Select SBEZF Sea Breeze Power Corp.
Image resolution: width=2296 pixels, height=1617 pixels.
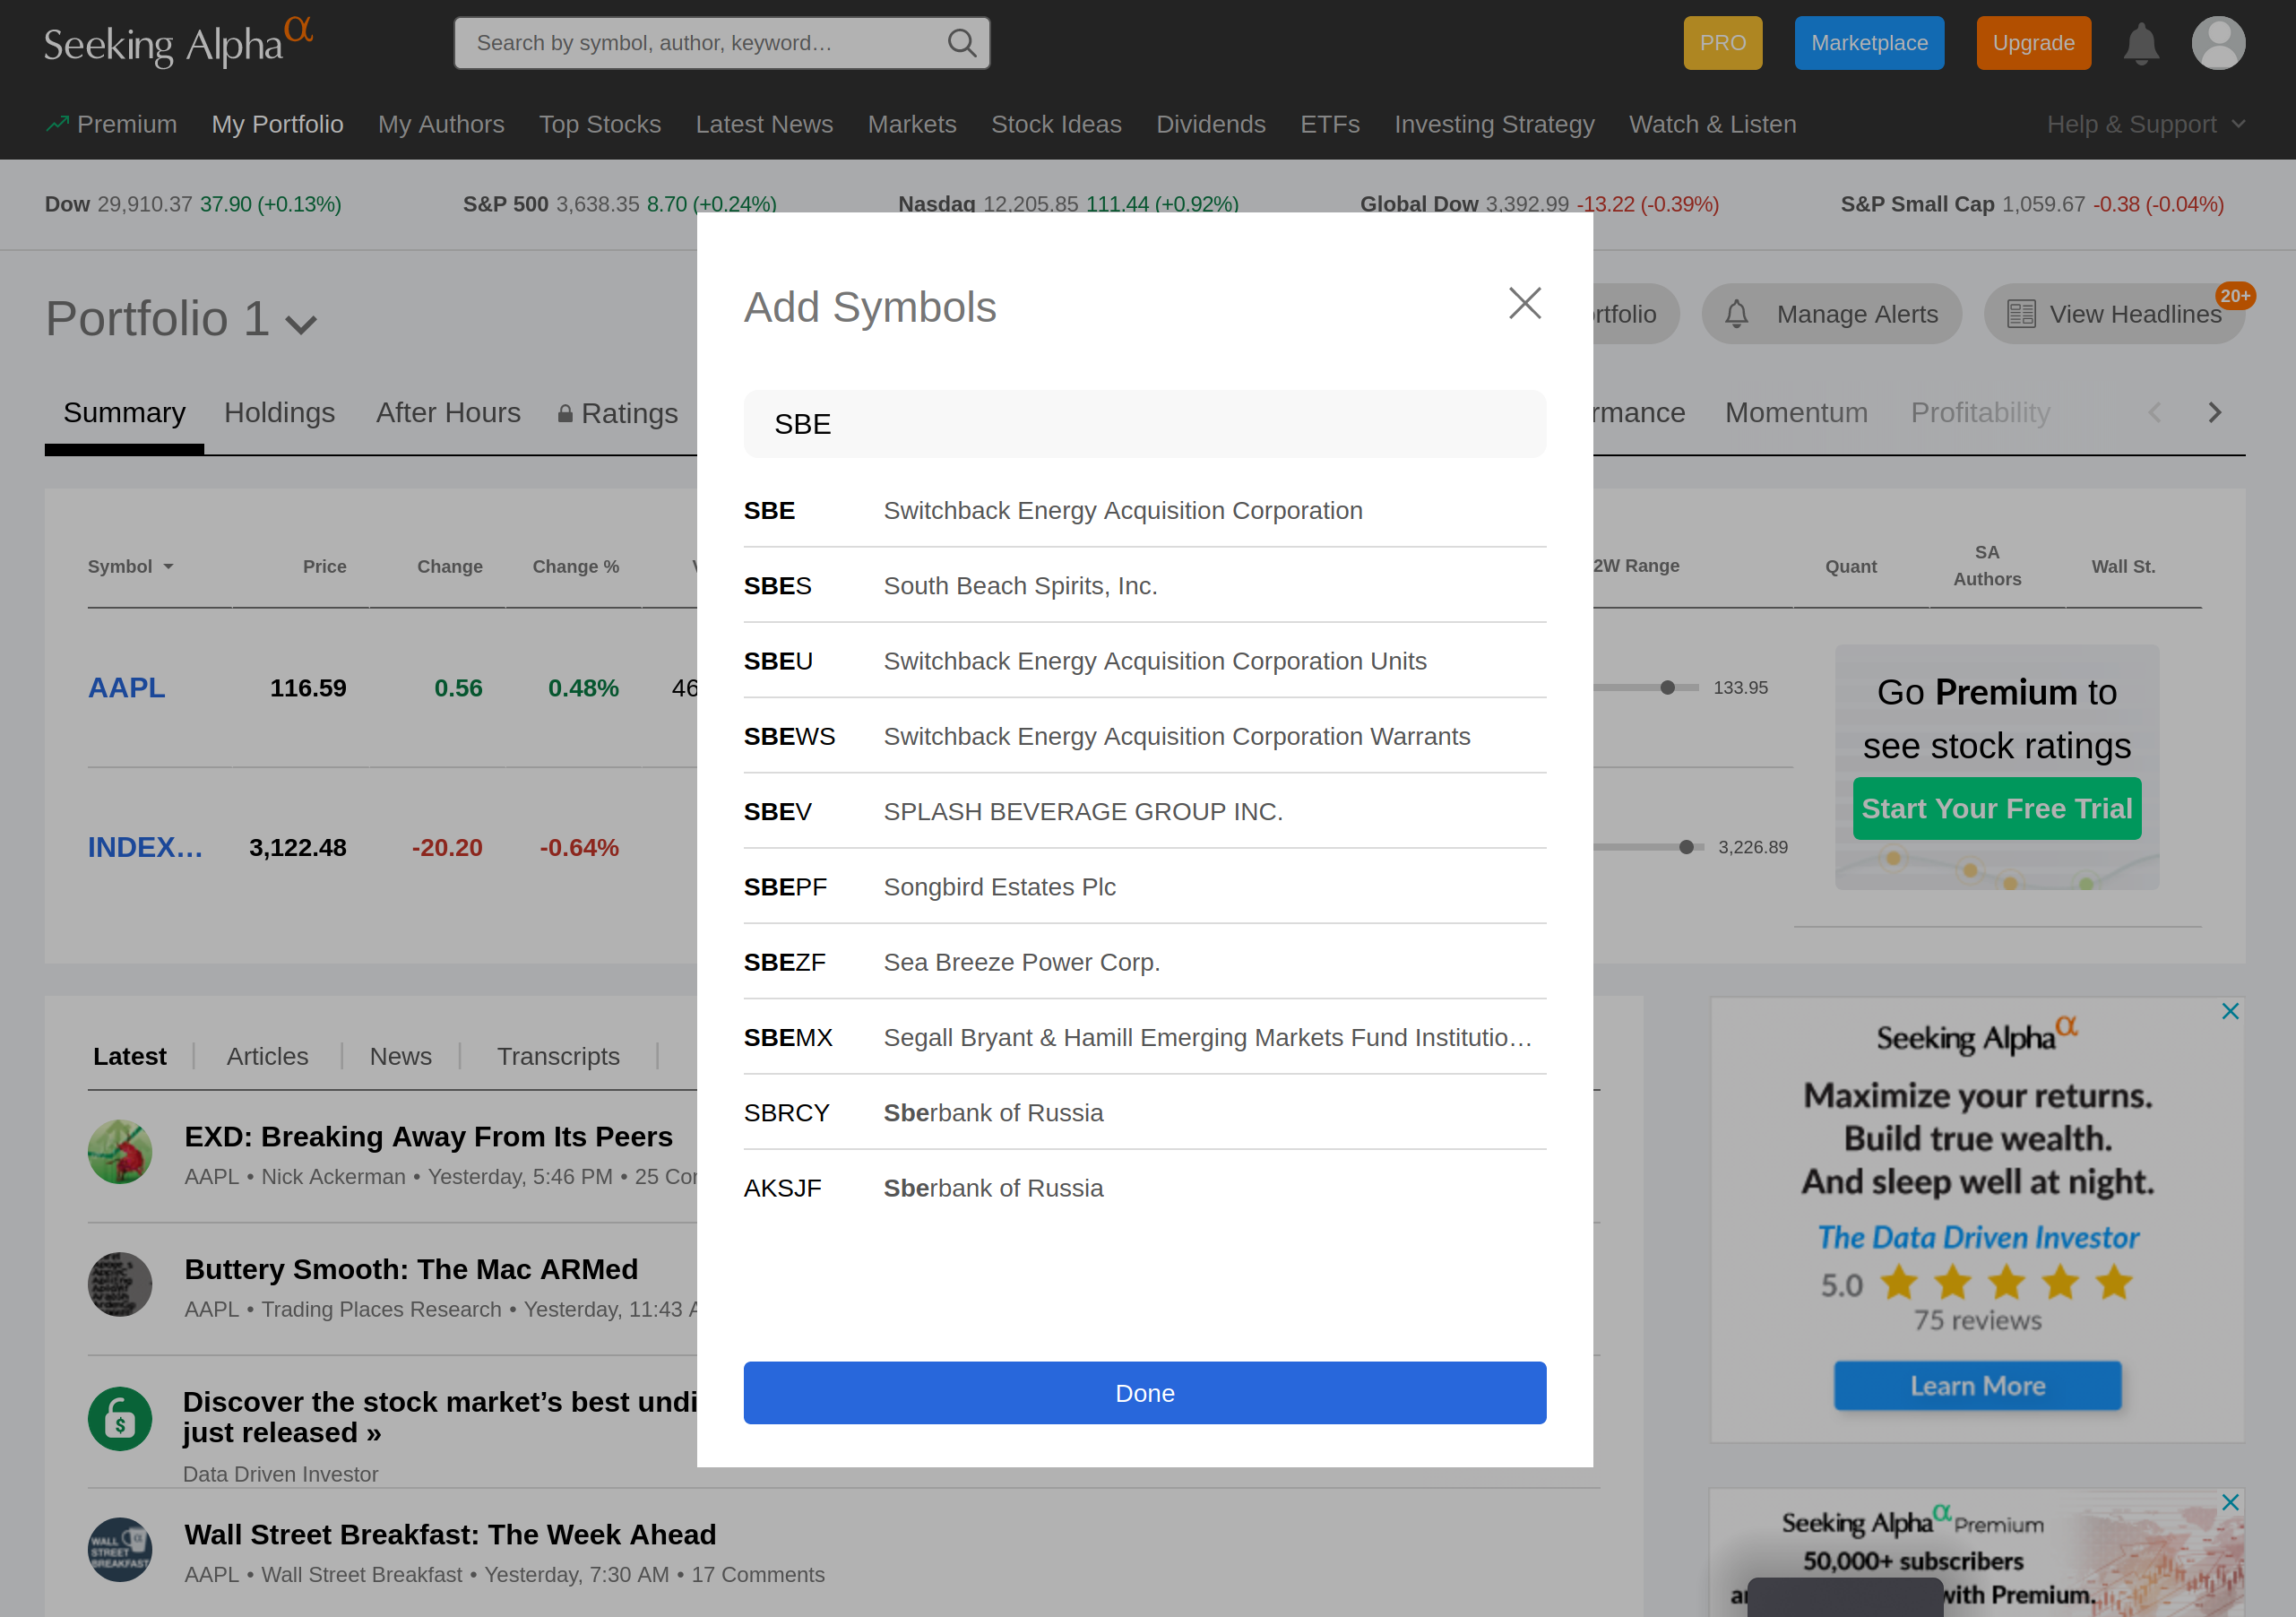click(1144, 962)
